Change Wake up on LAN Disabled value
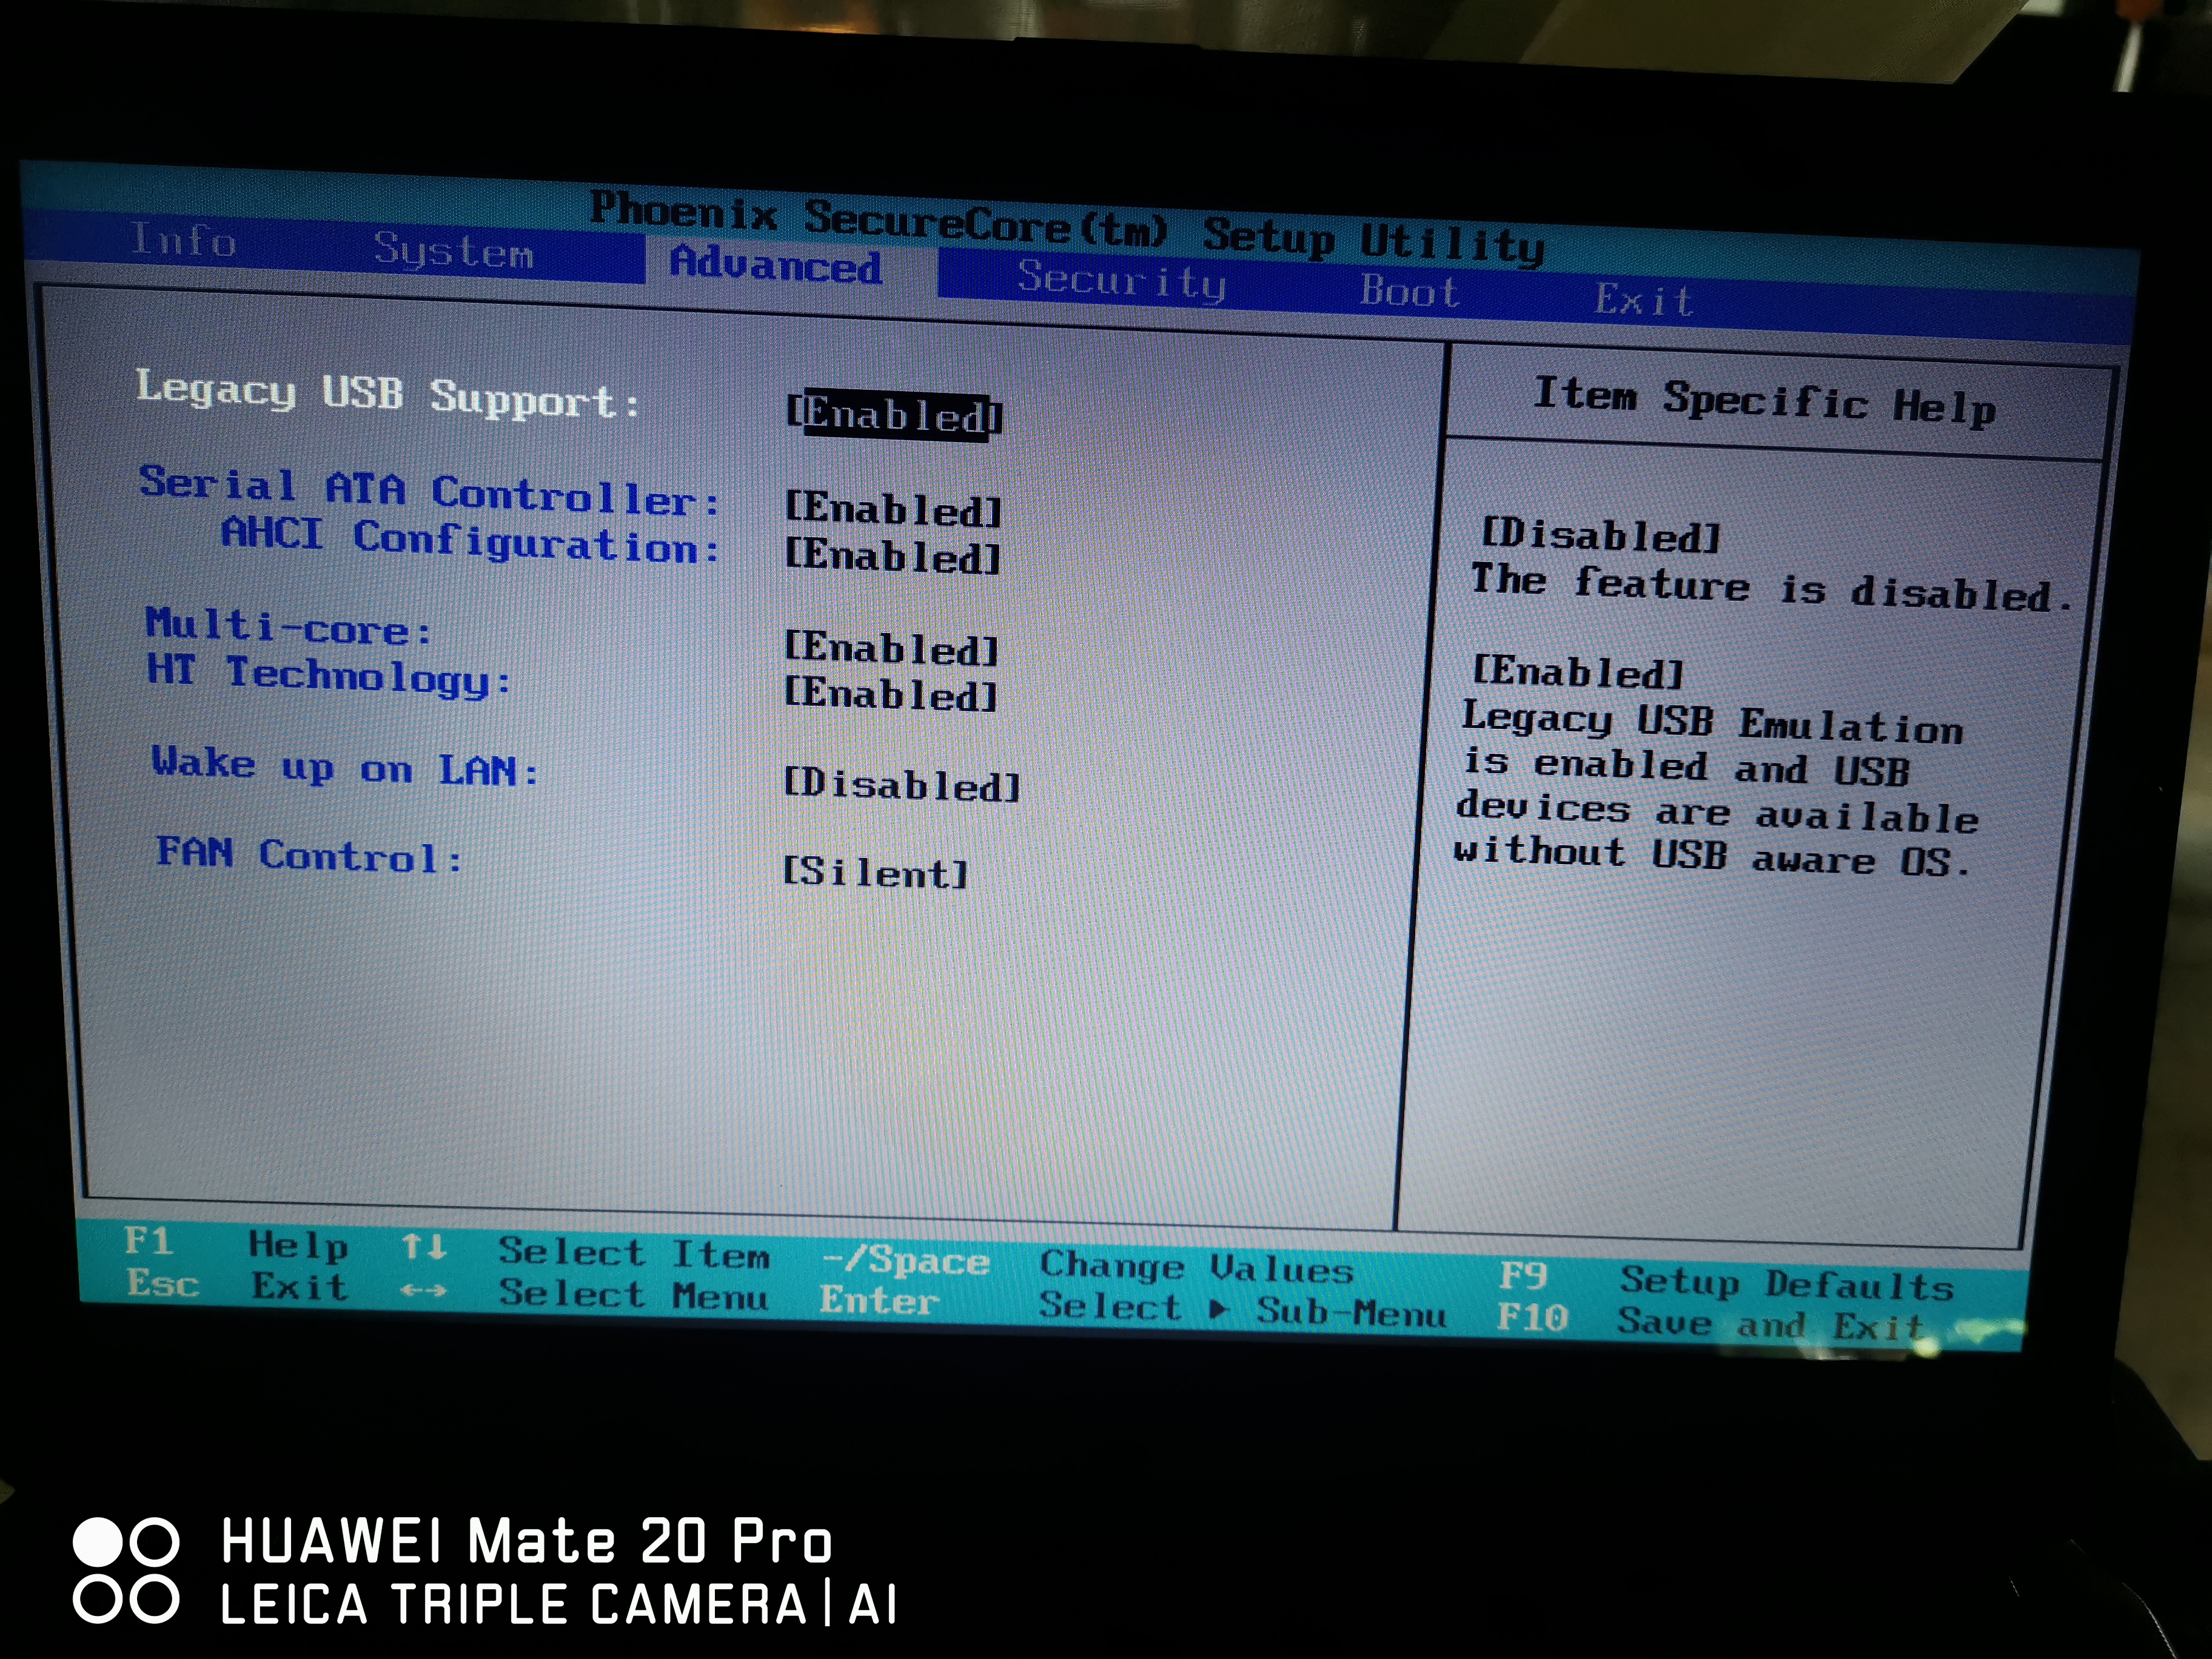 coord(901,786)
